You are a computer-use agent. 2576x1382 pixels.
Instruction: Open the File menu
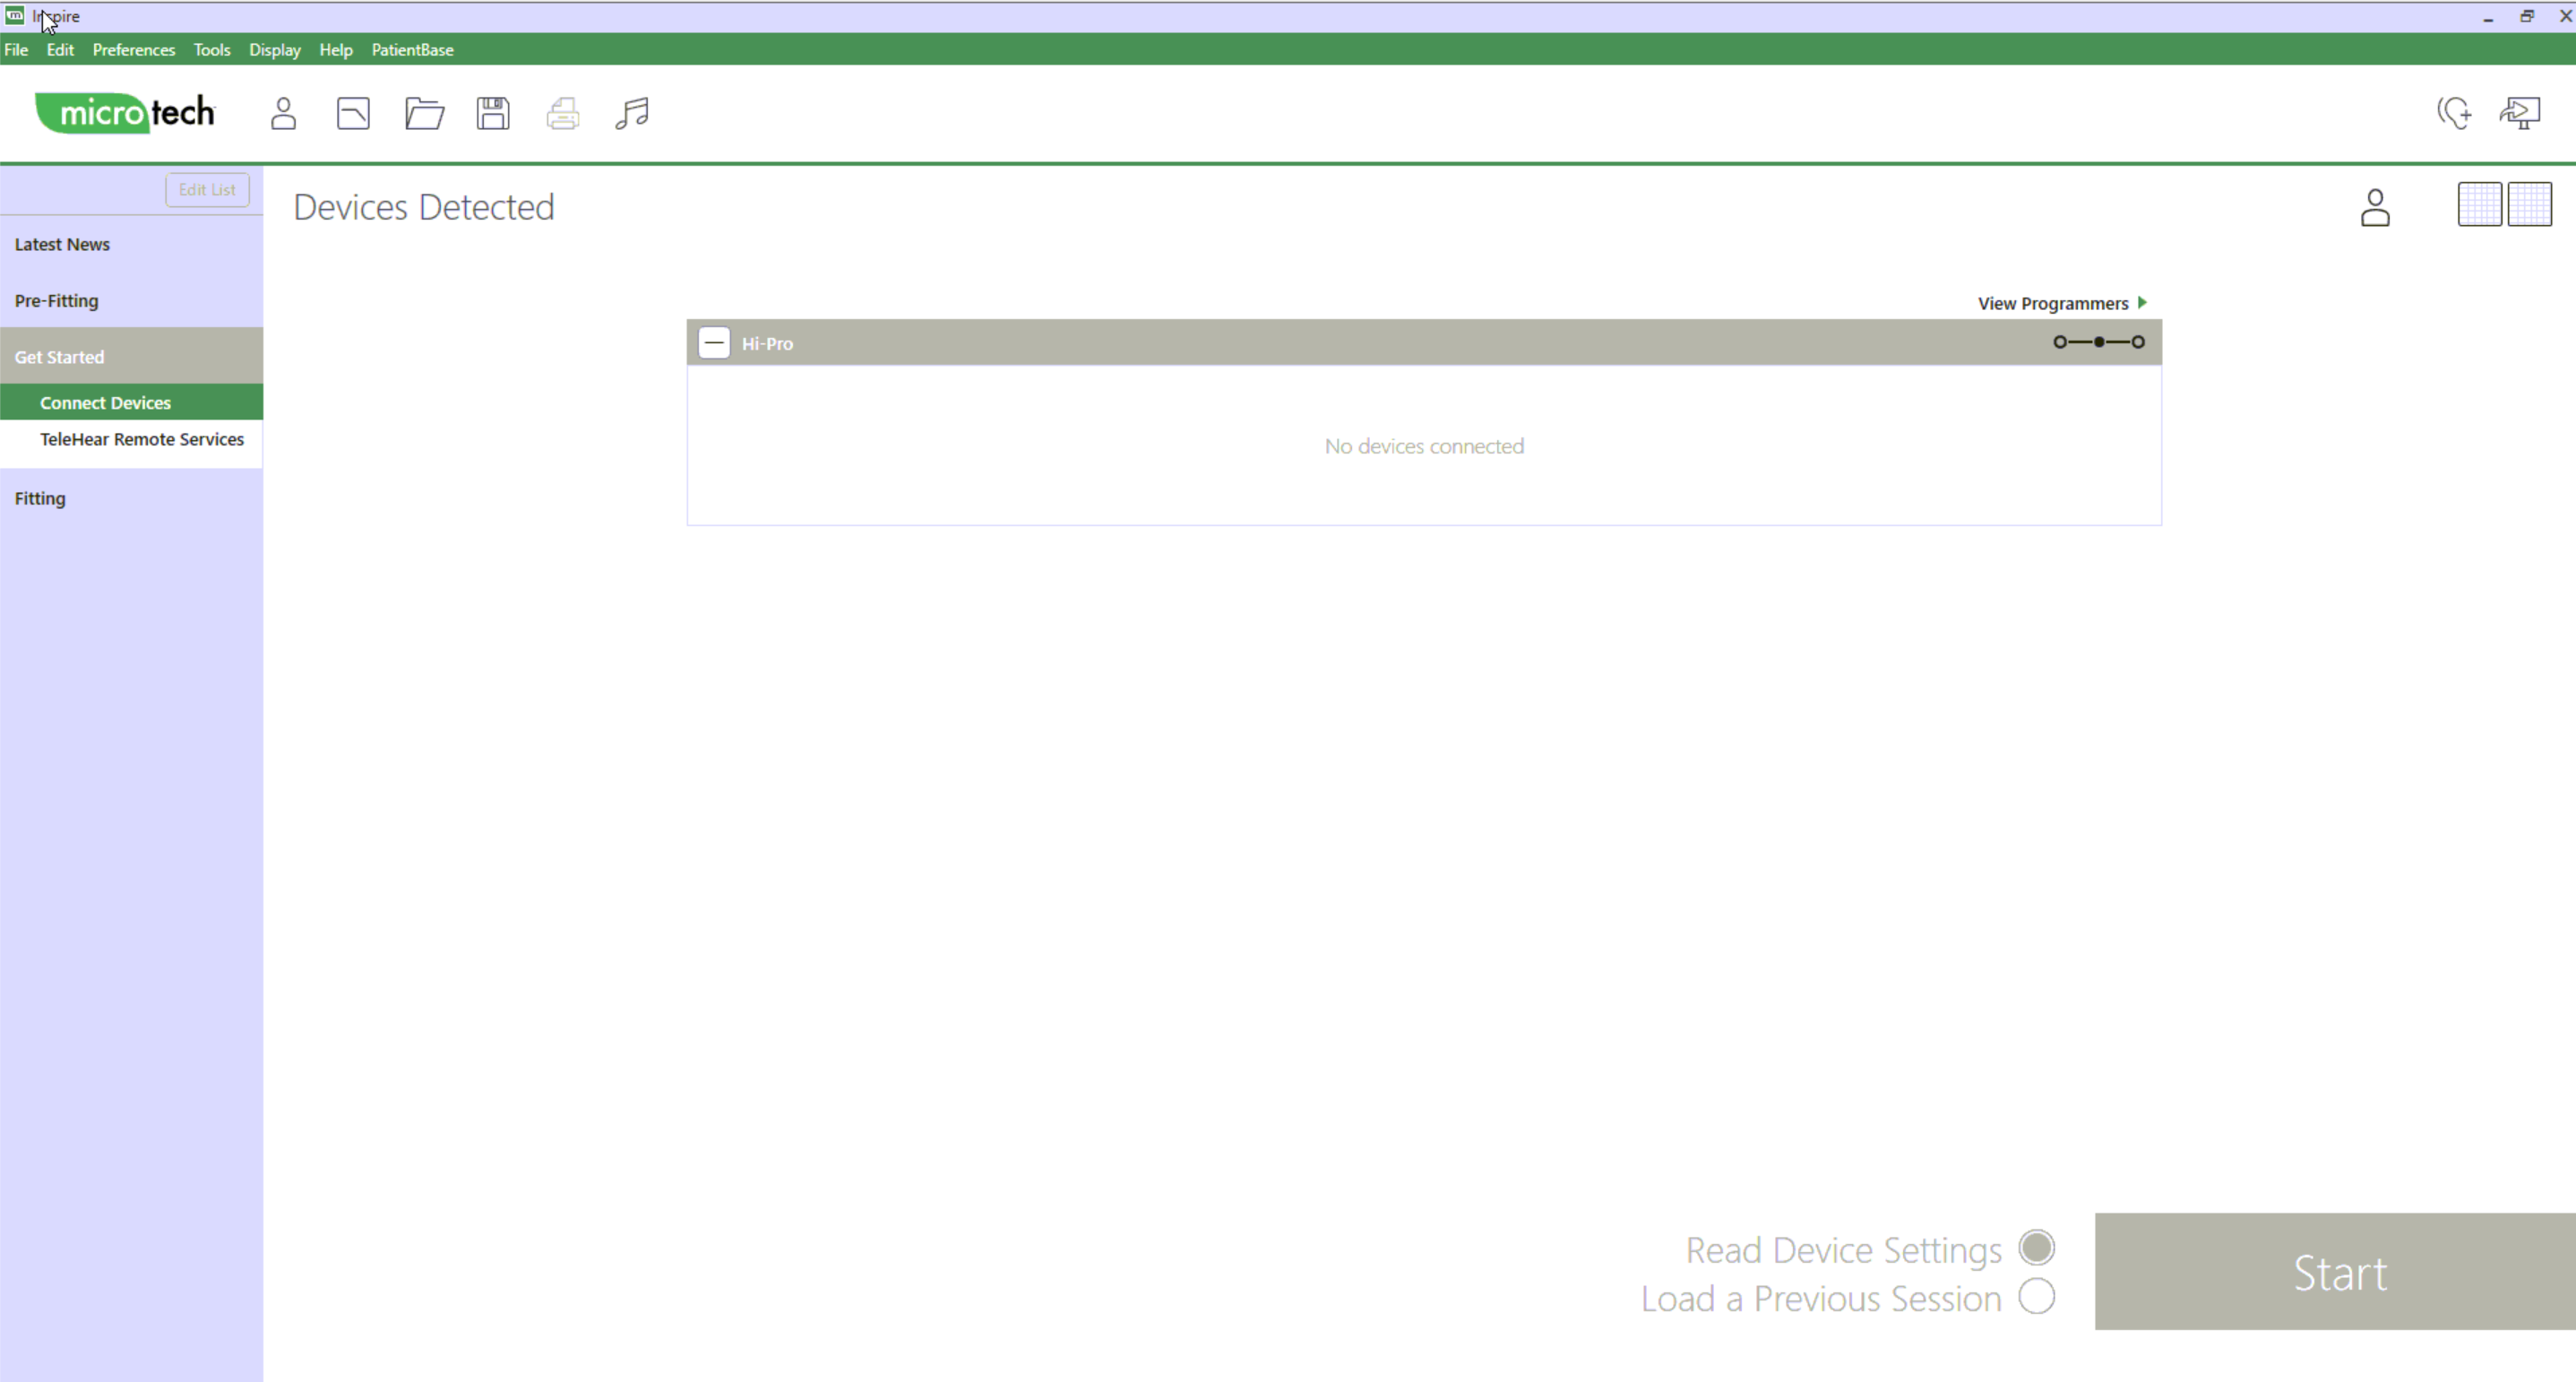[16, 49]
